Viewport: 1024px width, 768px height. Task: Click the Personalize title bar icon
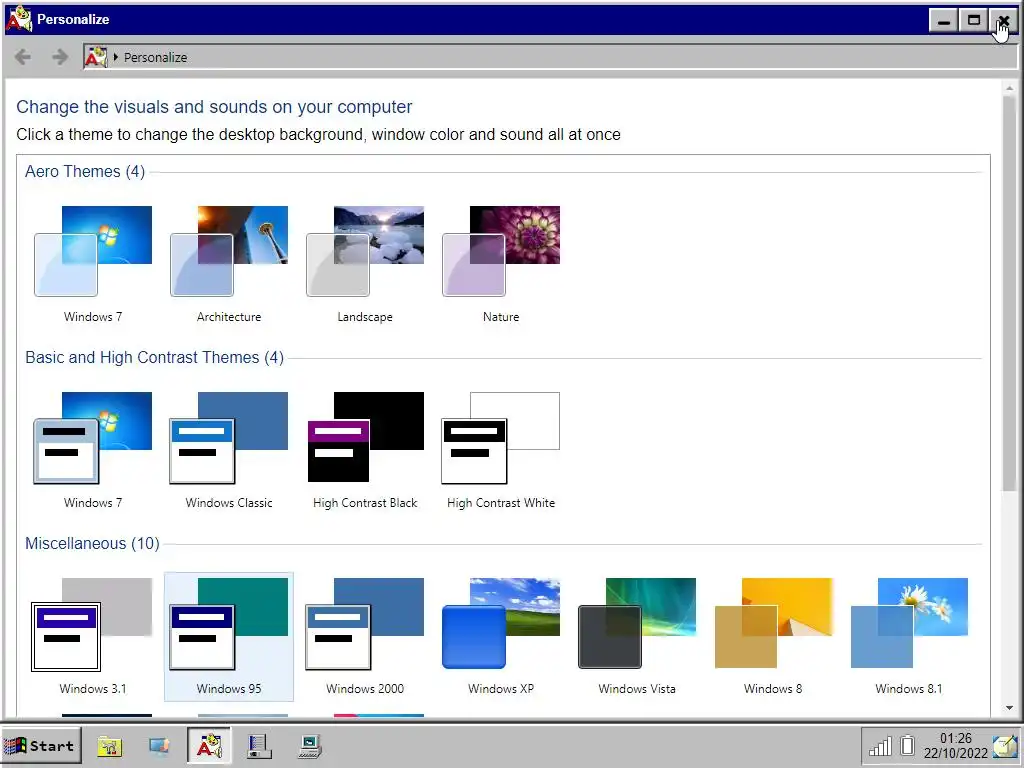(x=19, y=19)
